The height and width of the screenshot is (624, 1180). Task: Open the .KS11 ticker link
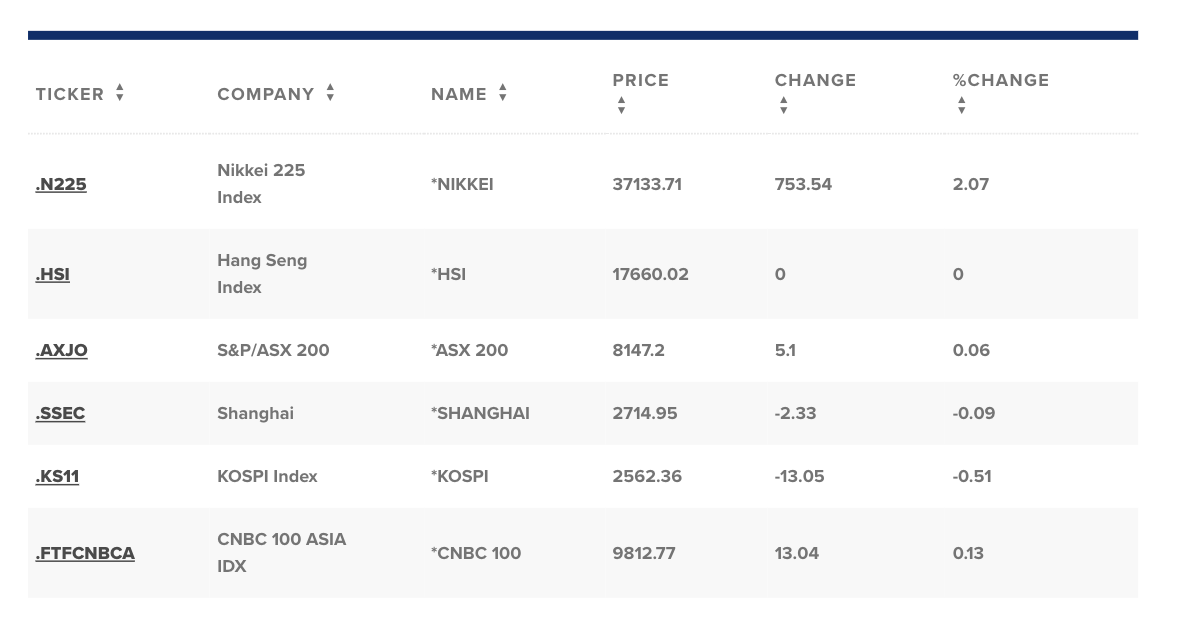point(57,477)
